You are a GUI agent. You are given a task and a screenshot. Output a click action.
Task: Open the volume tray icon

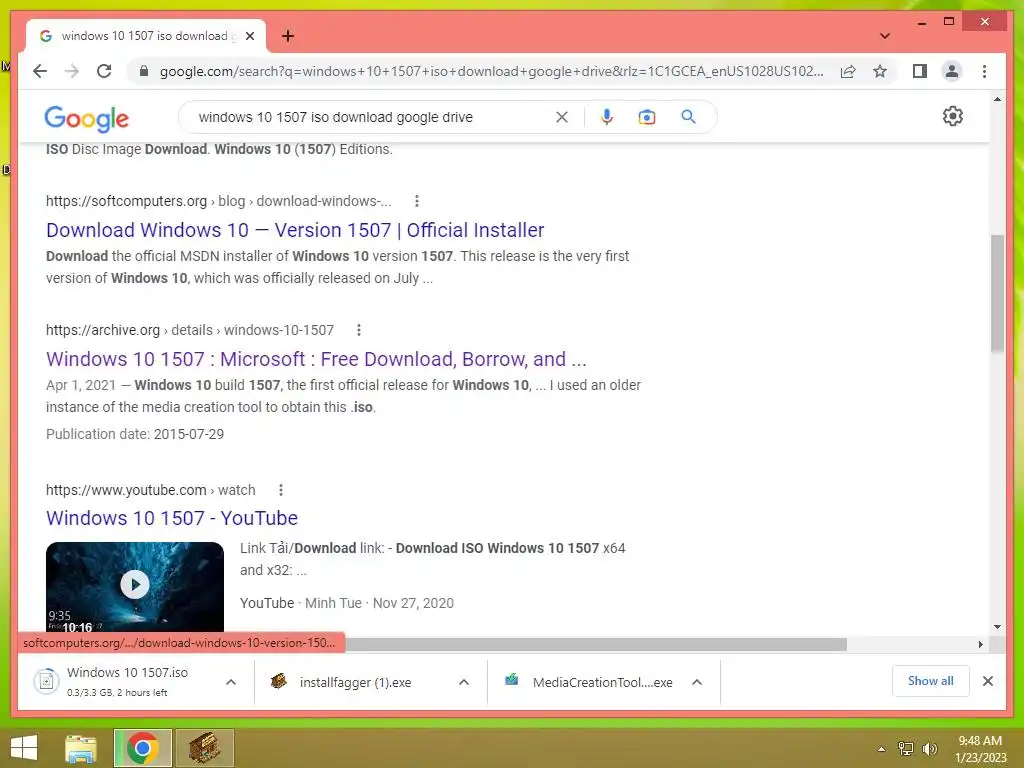click(x=930, y=749)
